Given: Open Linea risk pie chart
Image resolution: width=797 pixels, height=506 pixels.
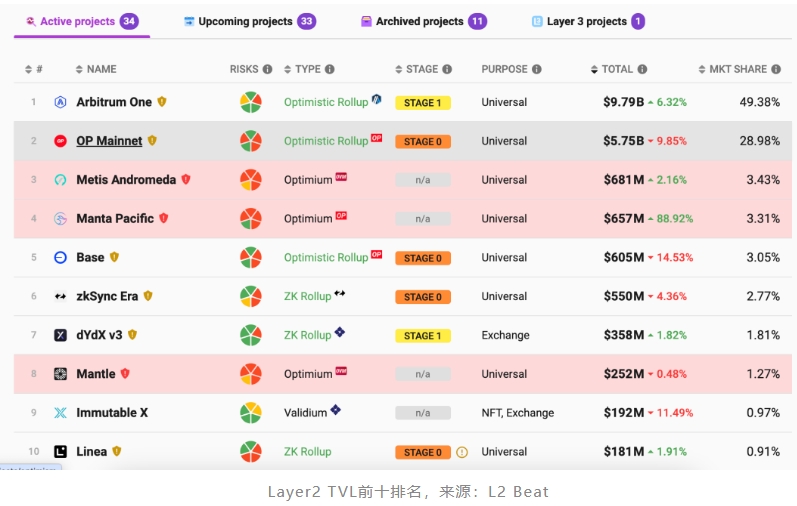Looking at the screenshot, I should pos(251,452).
